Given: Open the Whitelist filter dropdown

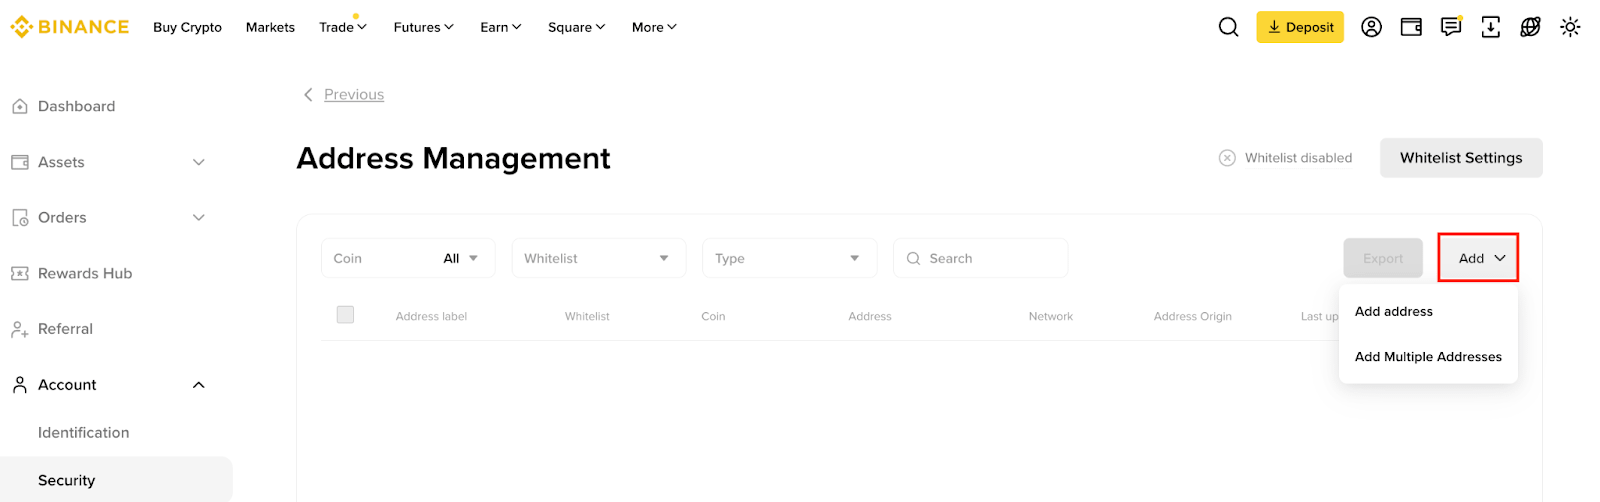Looking at the screenshot, I should point(599,258).
